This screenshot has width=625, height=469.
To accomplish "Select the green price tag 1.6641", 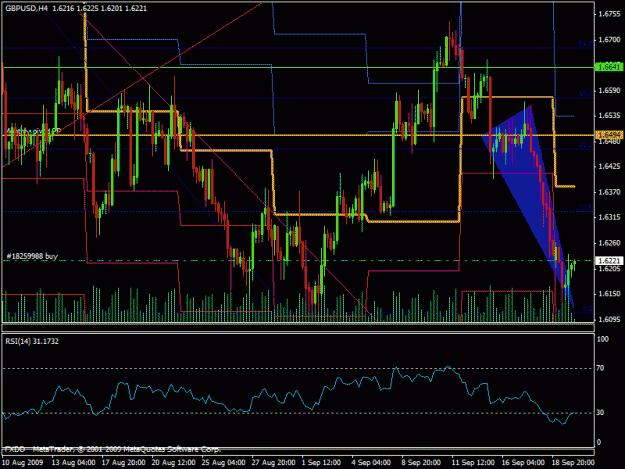I will 609,67.
